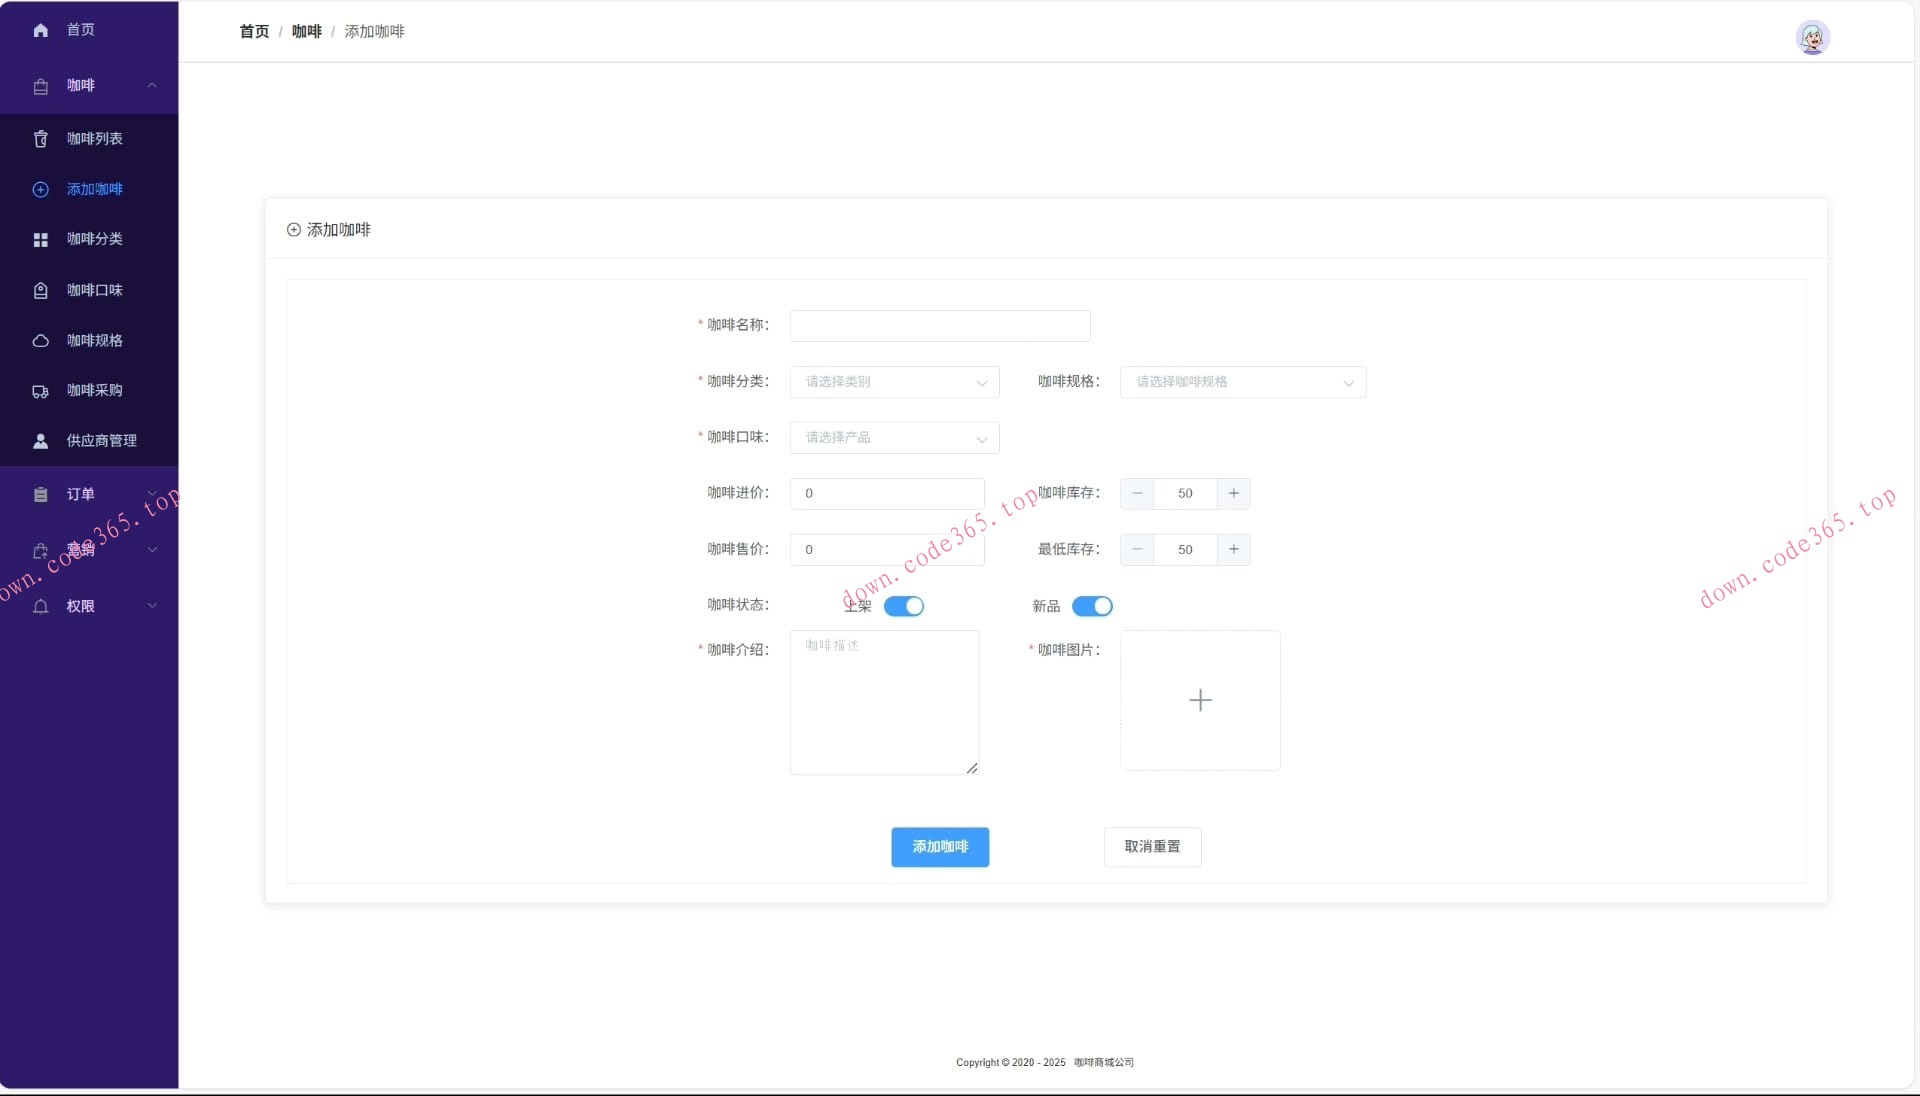Toggle the 上架 status switch
This screenshot has height=1096, width=1920.
click(x=904, y=606)
